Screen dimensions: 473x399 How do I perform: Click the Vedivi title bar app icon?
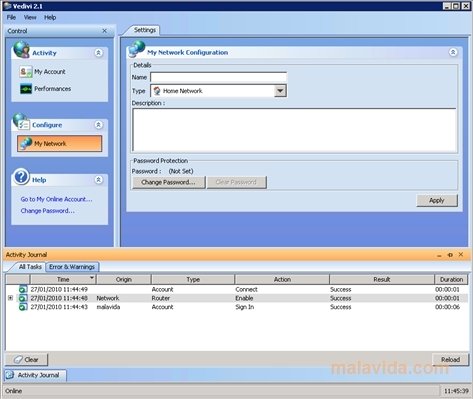point(7,6)
